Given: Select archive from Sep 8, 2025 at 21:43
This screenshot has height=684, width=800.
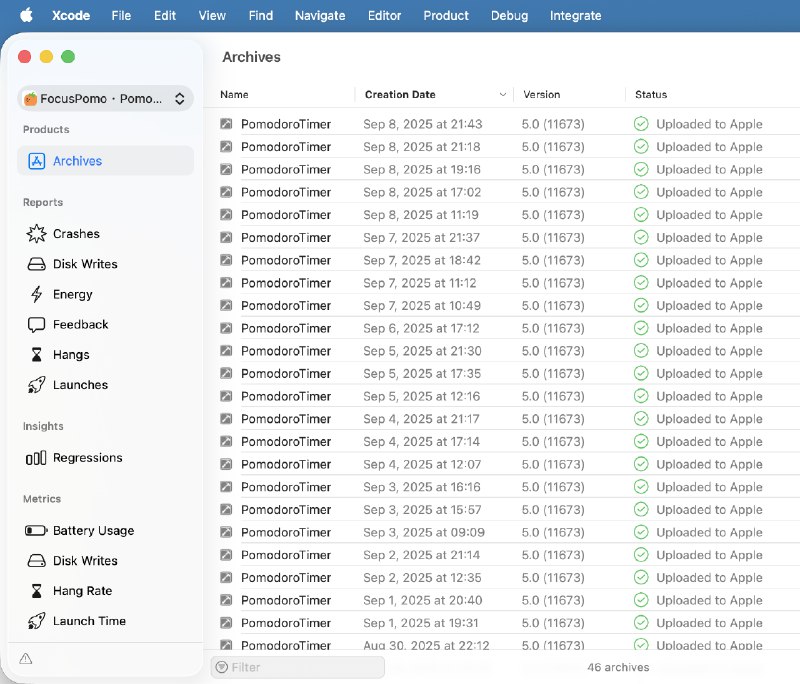Looking at the screenshot, I should click(422, 124).
